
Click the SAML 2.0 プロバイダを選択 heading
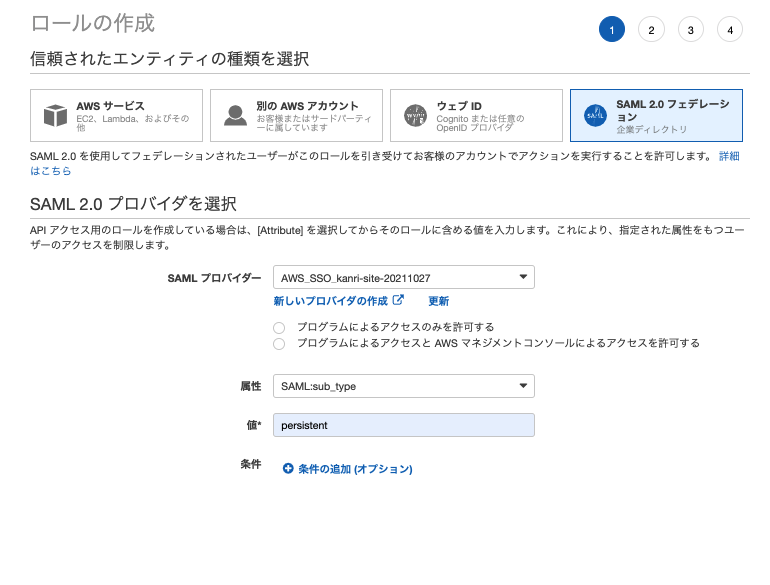coord(133,204)
